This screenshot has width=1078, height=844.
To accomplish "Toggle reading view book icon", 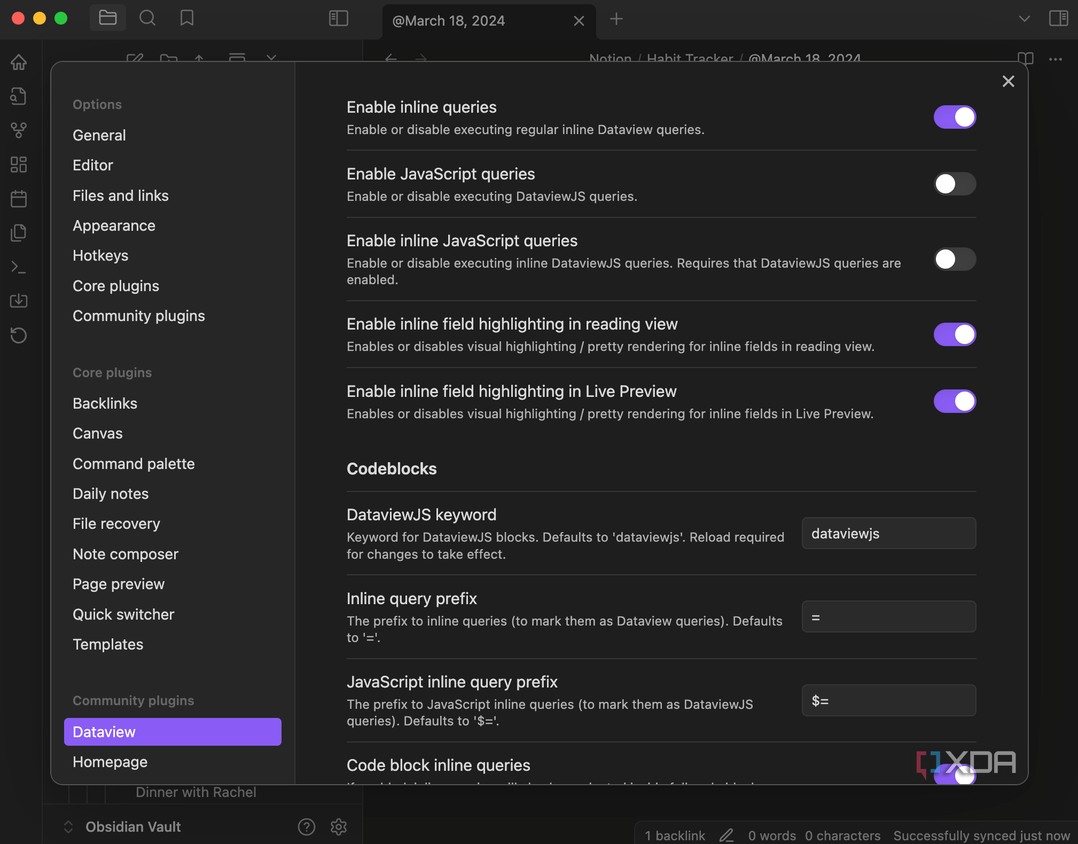I will click(x=1025, y=59).
